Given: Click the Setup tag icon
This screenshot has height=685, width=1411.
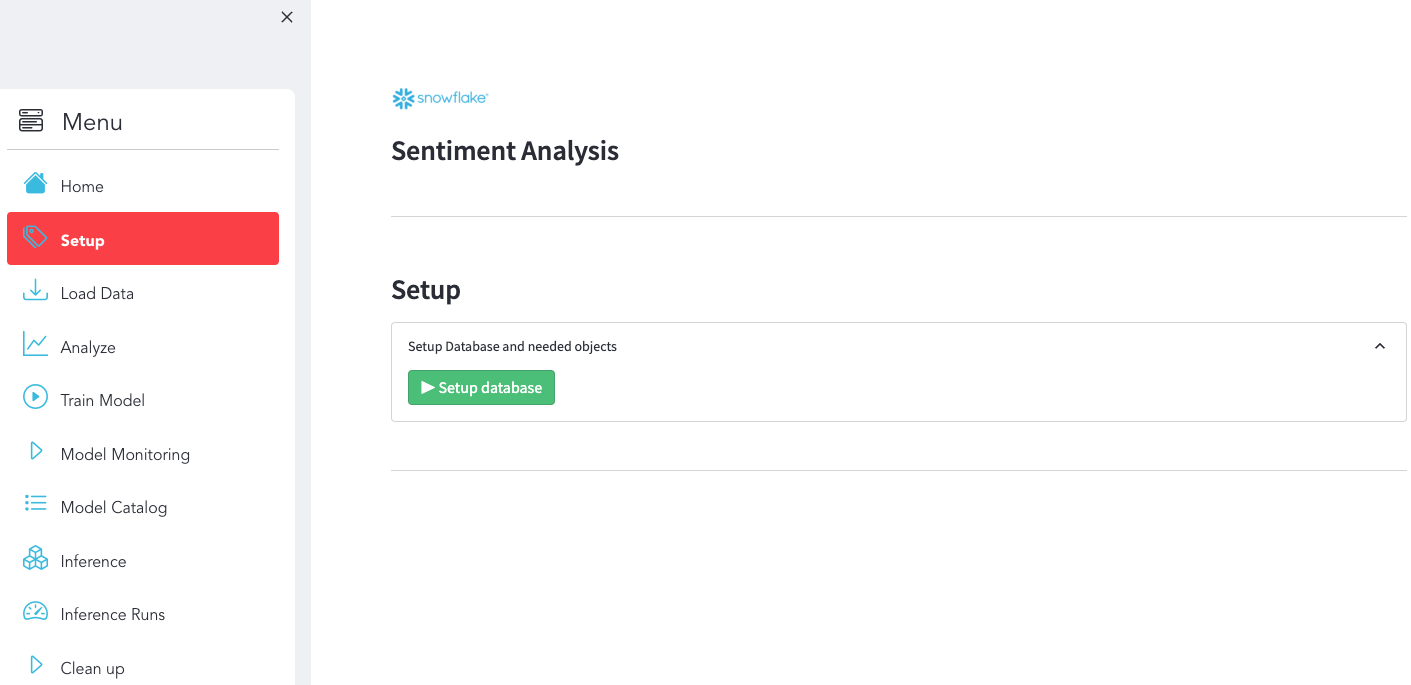Looking at the screenshot, I should coord(35,237).
